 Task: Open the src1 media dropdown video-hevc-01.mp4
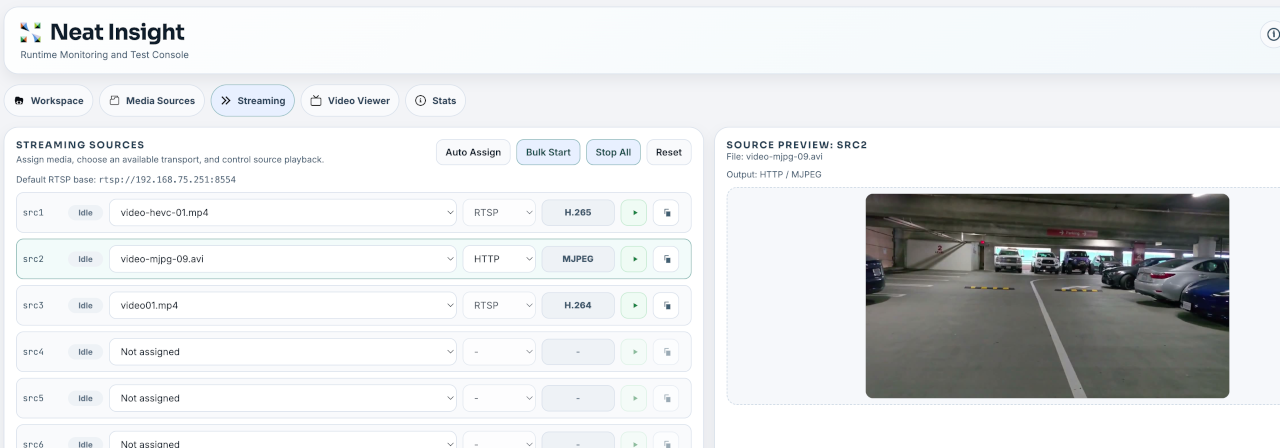283,213
